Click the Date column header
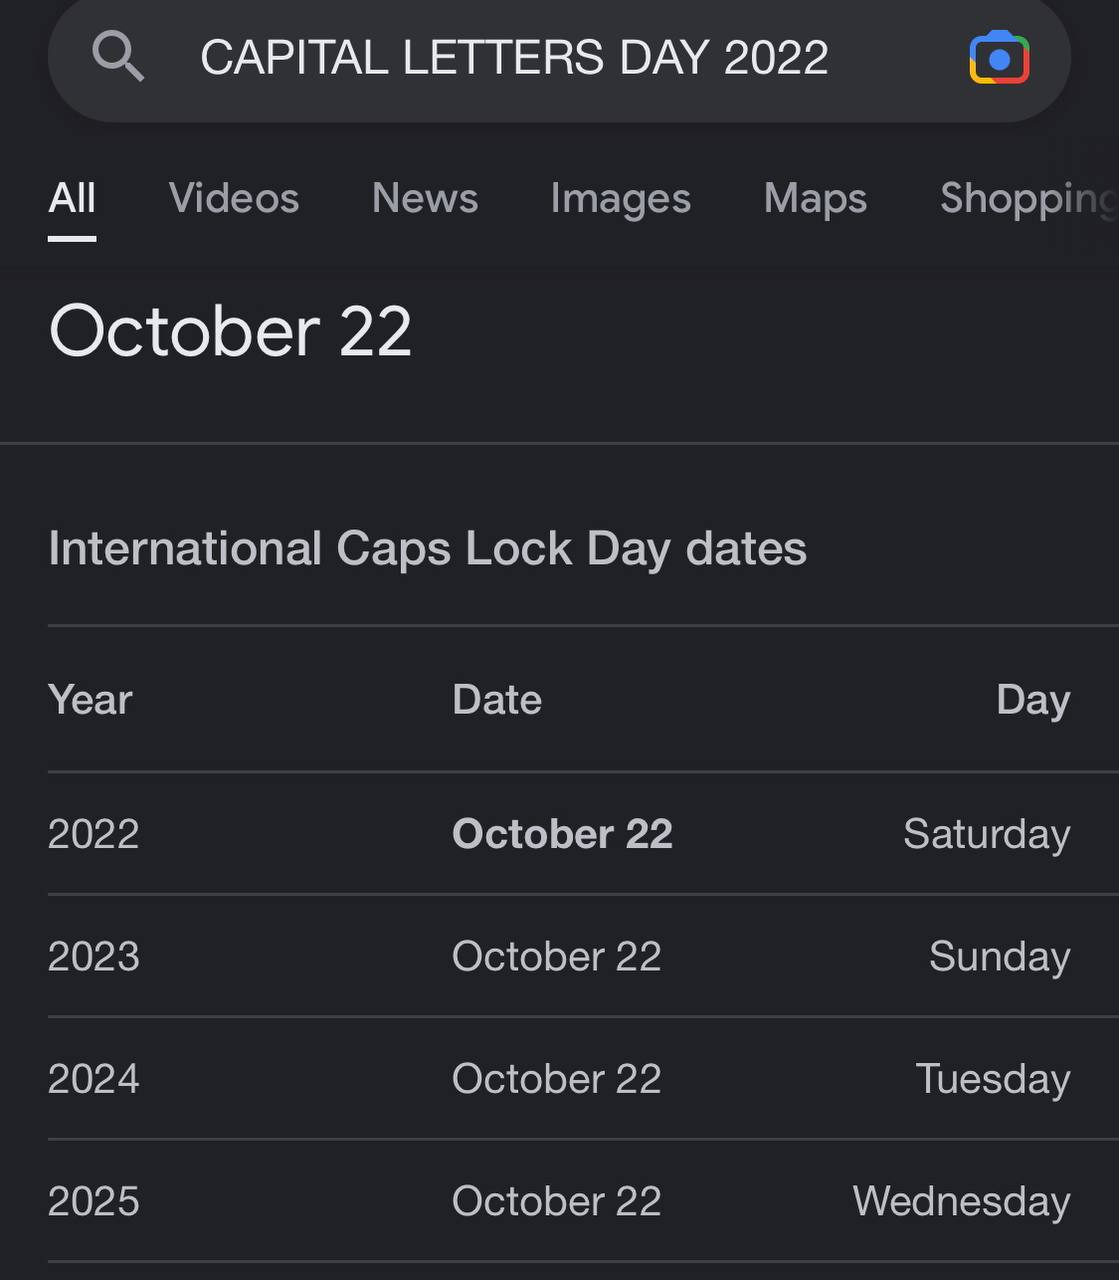1119x1280 pixels. pyautogui.click(x=497, y=700)
